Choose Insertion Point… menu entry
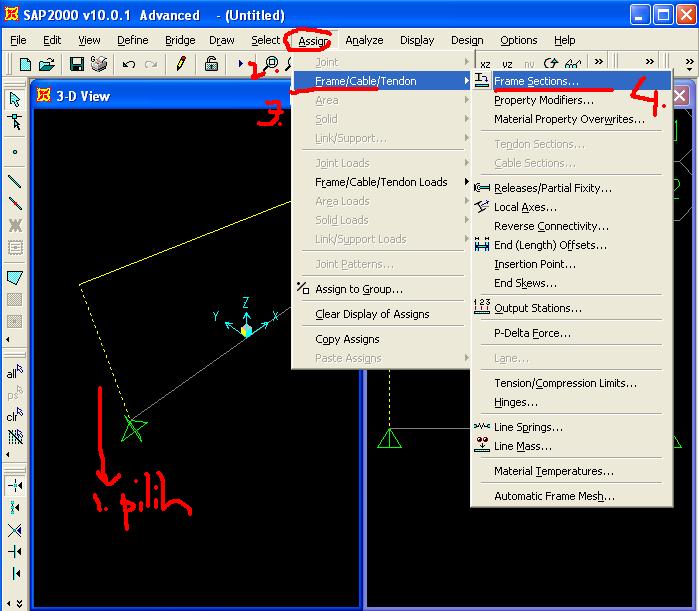 (572, 264)
